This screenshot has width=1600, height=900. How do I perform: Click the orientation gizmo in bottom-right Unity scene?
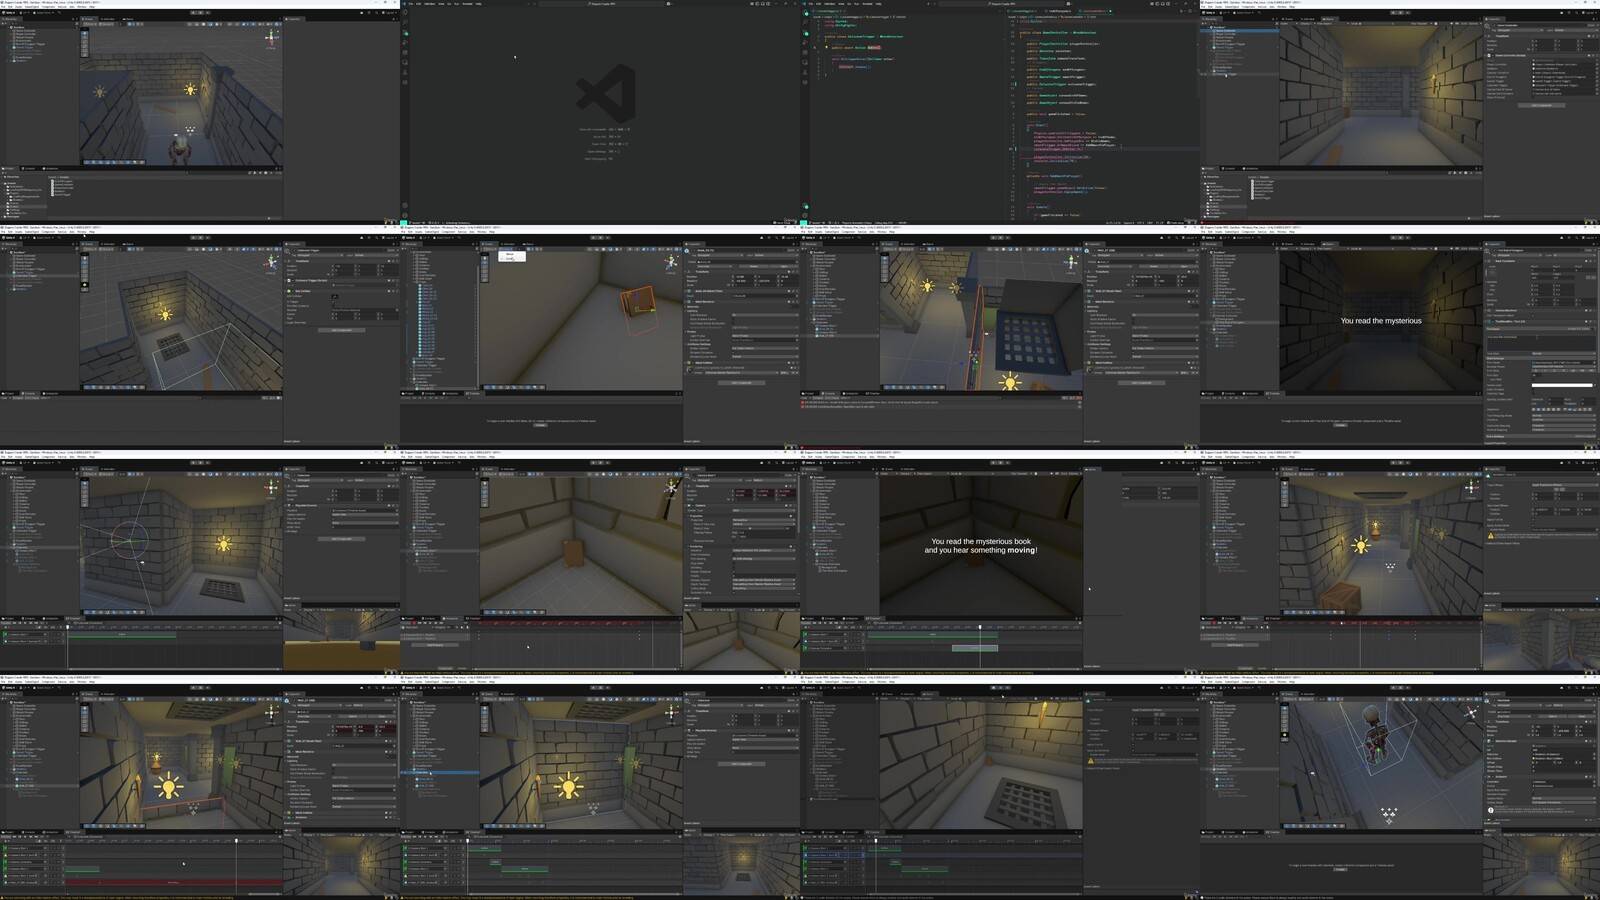pyautogui.click(x=1471, y=713)
